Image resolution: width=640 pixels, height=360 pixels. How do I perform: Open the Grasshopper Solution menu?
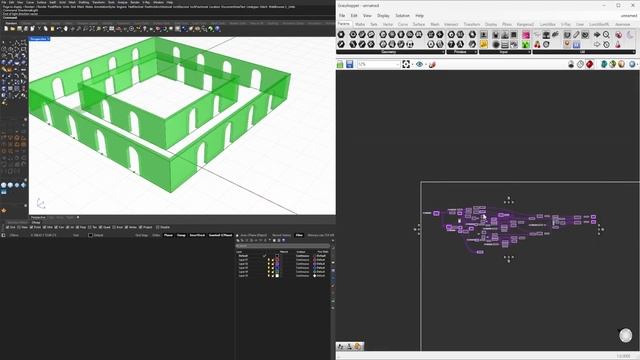coord(402,16)
